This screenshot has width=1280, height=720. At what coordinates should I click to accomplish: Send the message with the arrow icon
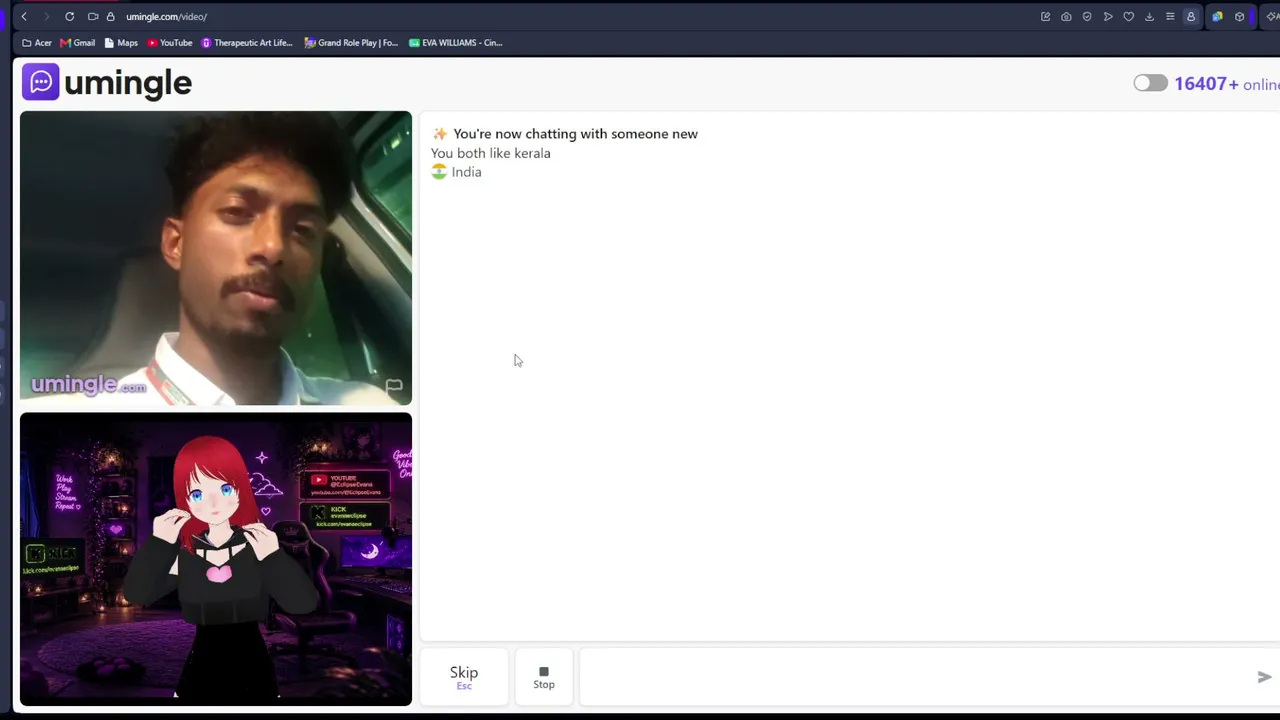click(x=1264, y=677)
